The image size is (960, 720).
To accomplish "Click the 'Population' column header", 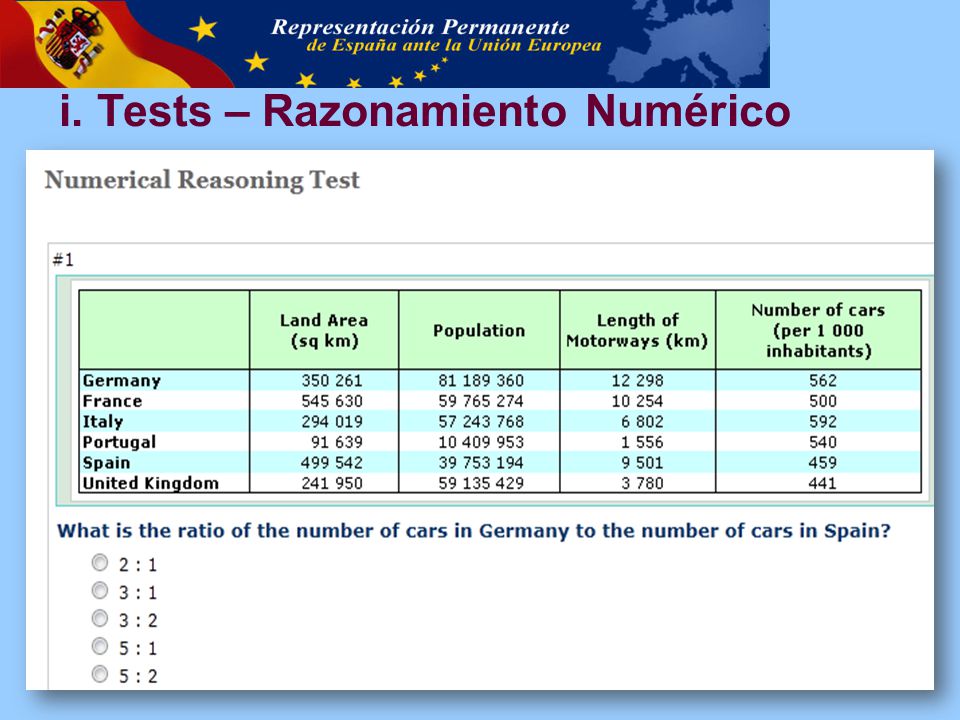I will (479, 331).
